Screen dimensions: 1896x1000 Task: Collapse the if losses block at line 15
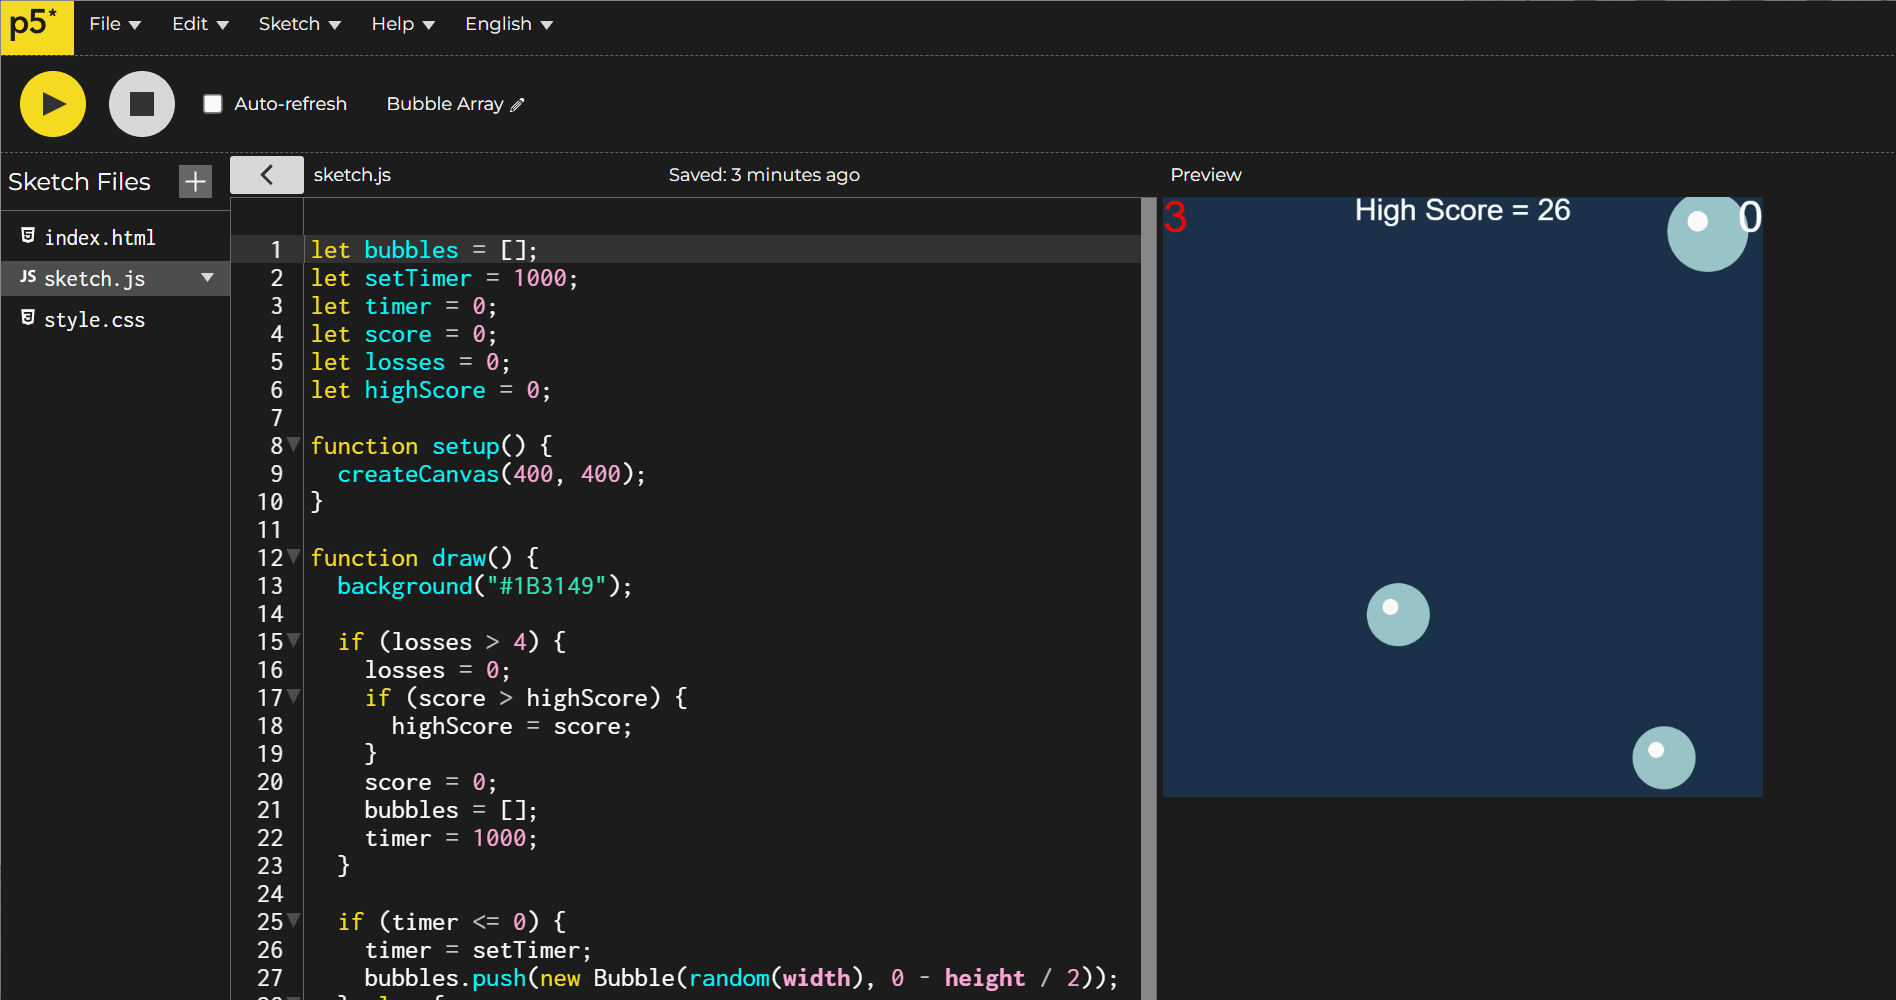click(294, 639)
